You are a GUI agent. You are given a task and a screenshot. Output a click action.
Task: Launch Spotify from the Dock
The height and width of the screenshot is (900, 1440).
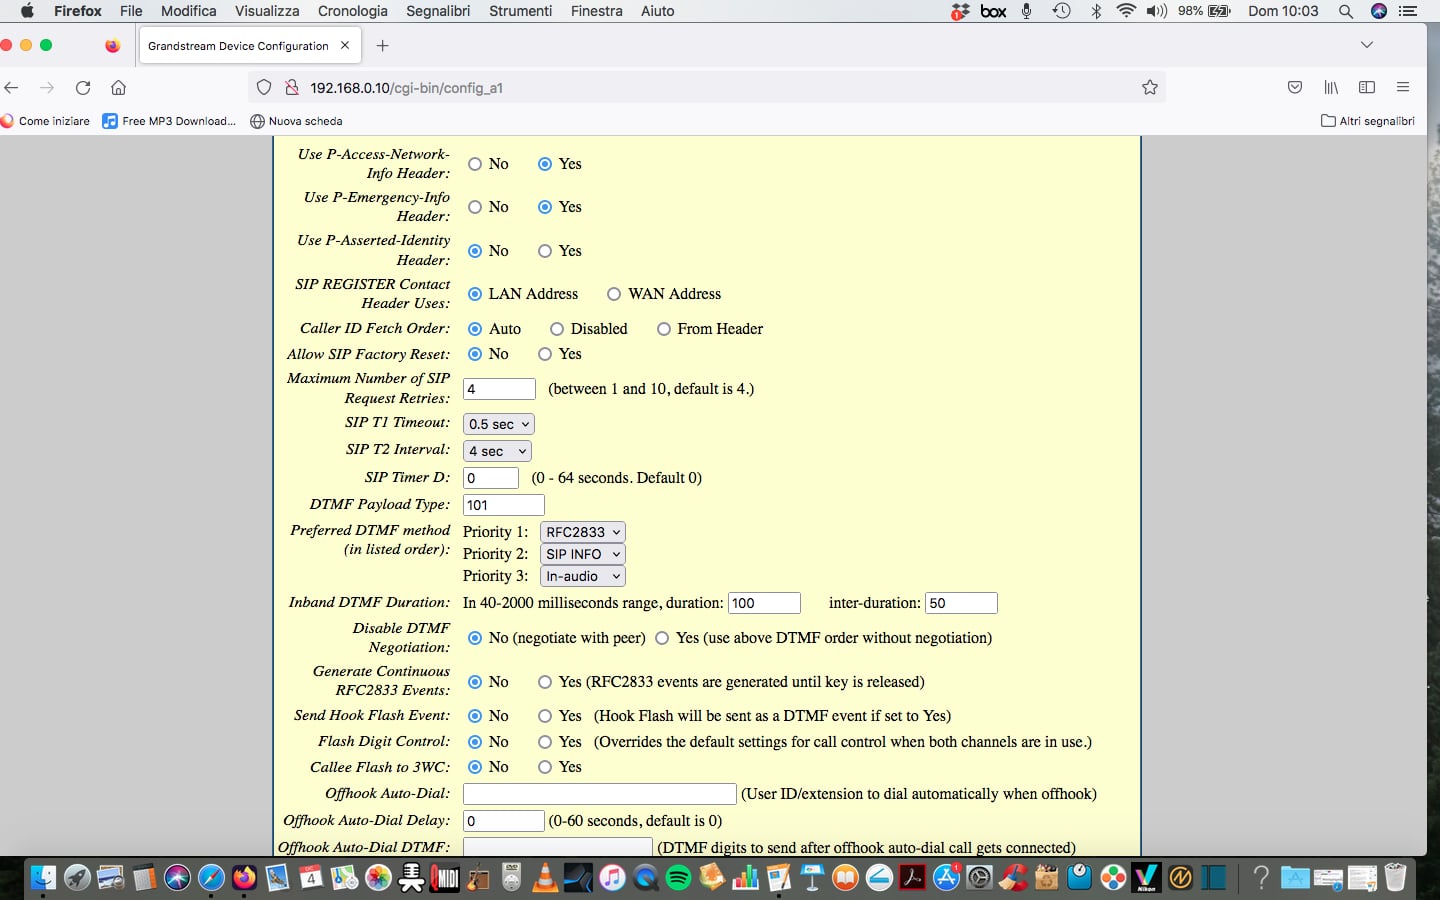pyautogui.click(x=678, y=878)
